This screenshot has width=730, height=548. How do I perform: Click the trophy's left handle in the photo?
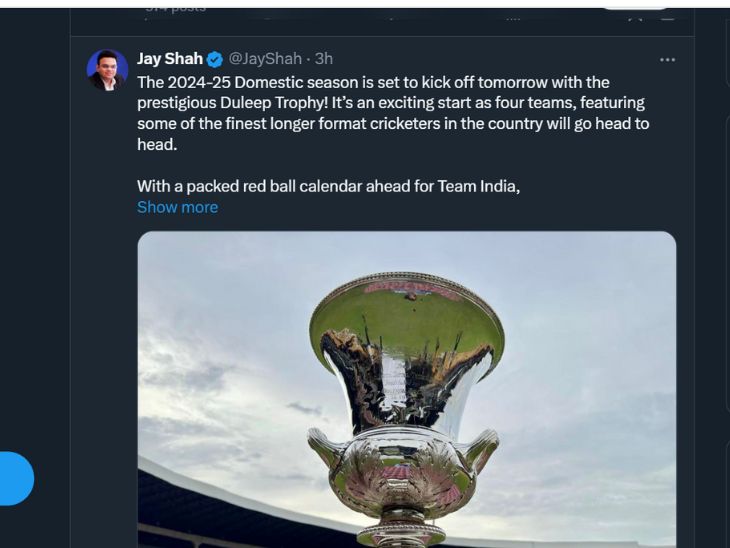(x=327, y=452)
